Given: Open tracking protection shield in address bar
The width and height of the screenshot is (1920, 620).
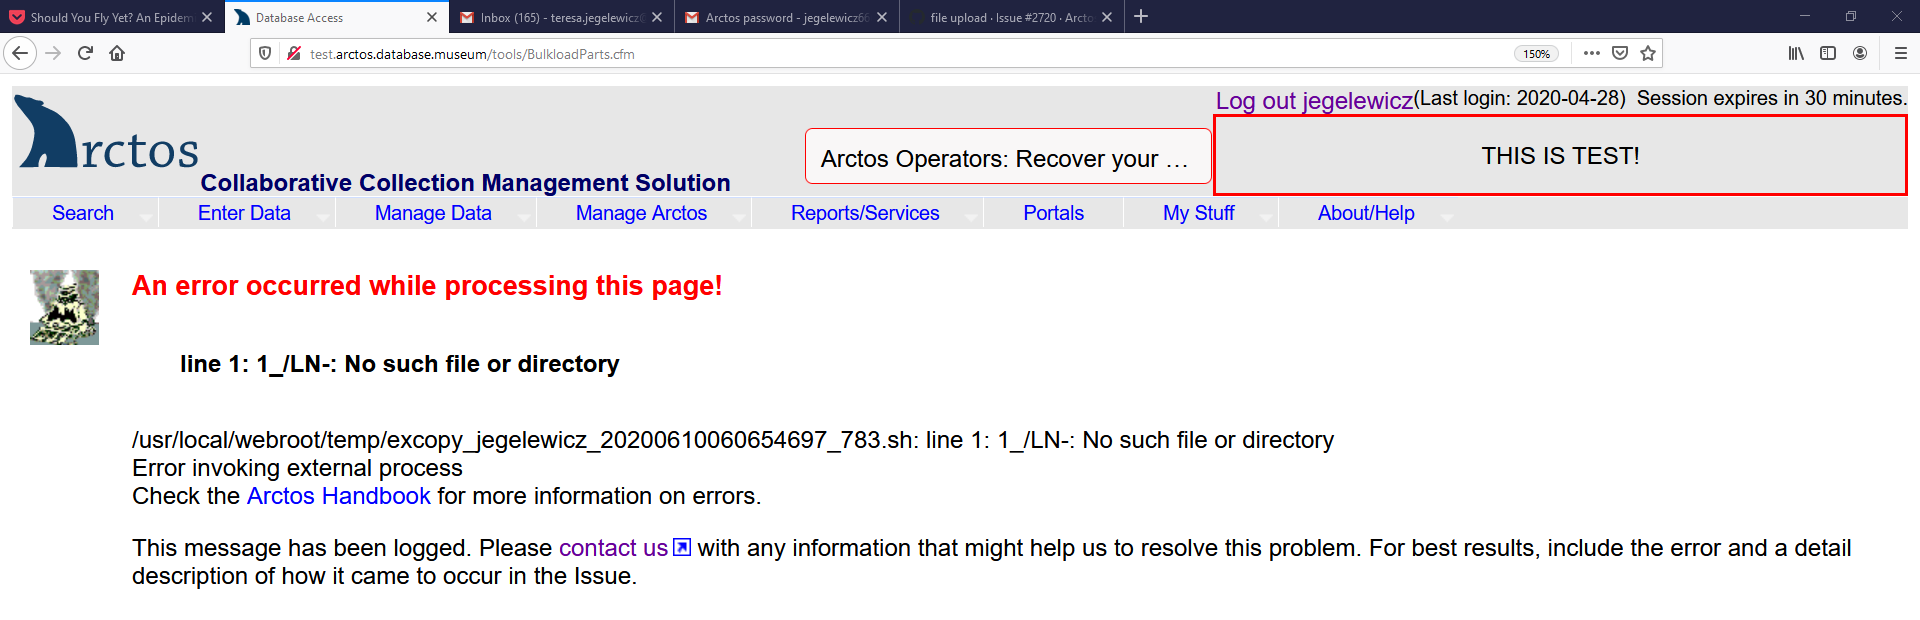Looking at the screenshot, I should click(265, 53).
